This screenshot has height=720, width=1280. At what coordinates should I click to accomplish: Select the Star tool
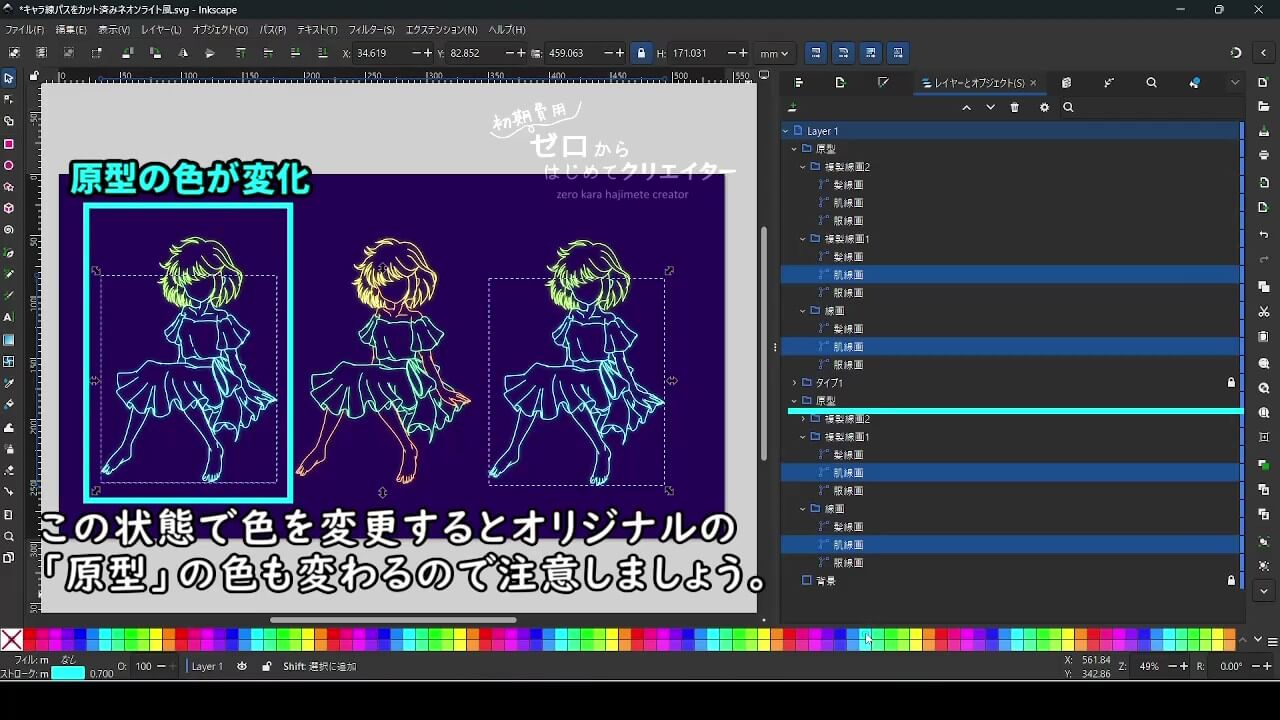(x=10, y=186)
